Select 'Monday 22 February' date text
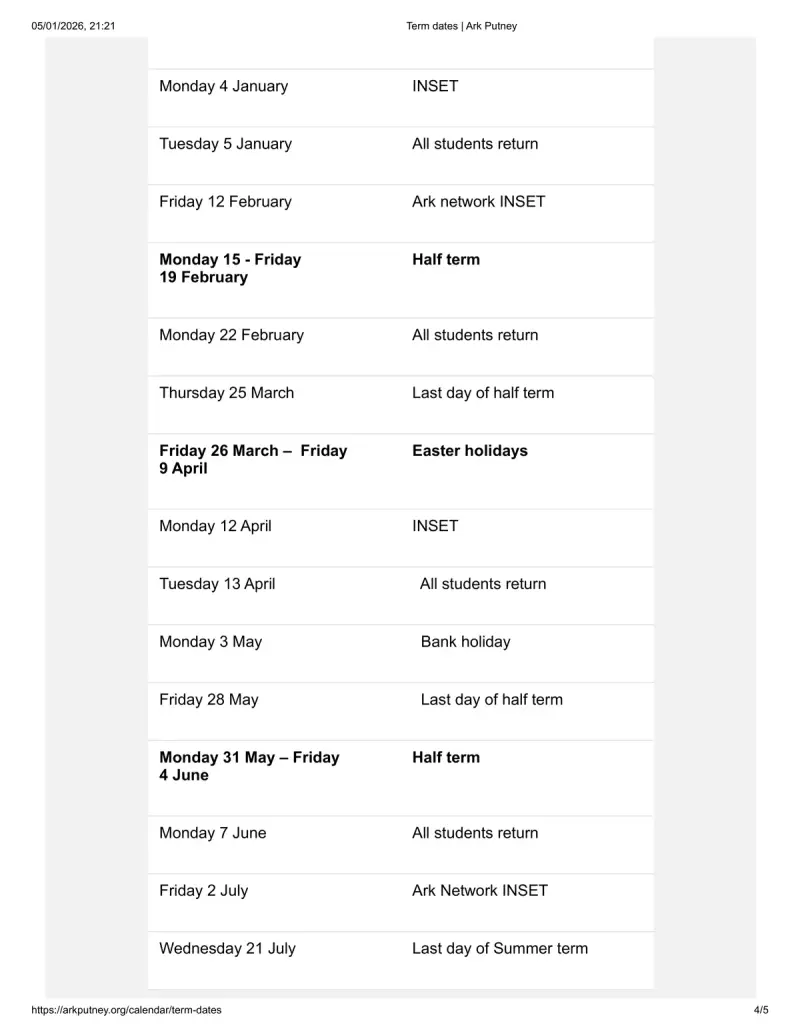 [x=232, y=335]
